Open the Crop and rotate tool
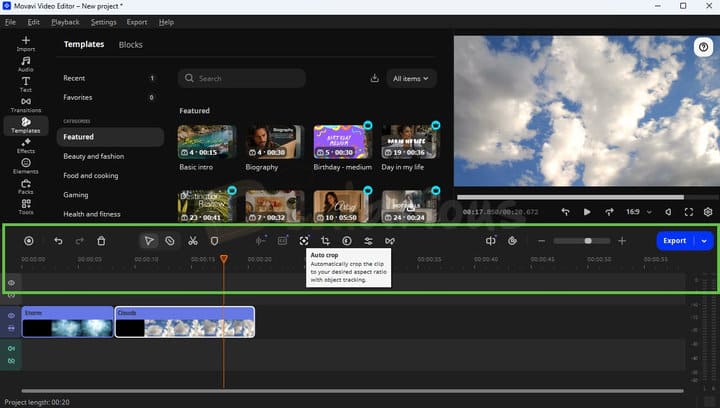Screen dimensions: 720x408 [x=325, y=241]
